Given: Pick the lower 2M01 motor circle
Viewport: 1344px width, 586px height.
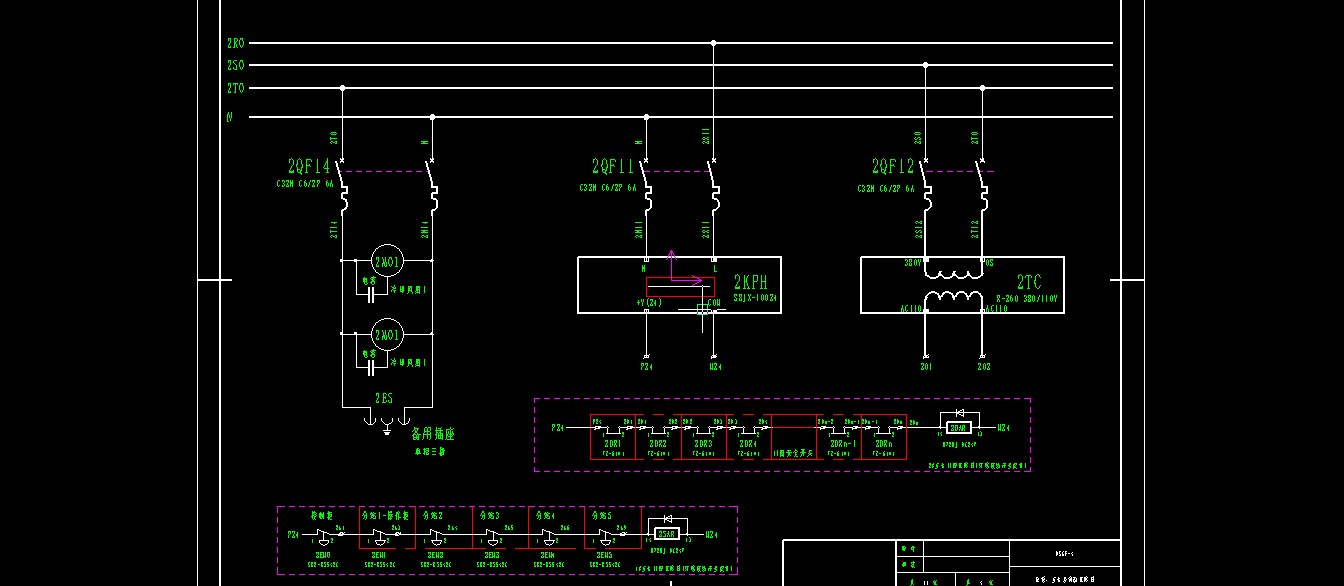Looking at the screenshot, I should (386, 334).
